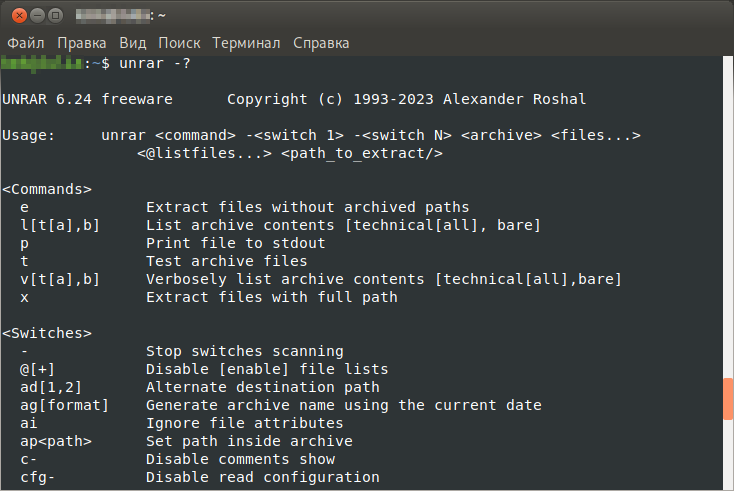Open the Справка menu
This screenshot has height=491, width=734.
[321, 43]
